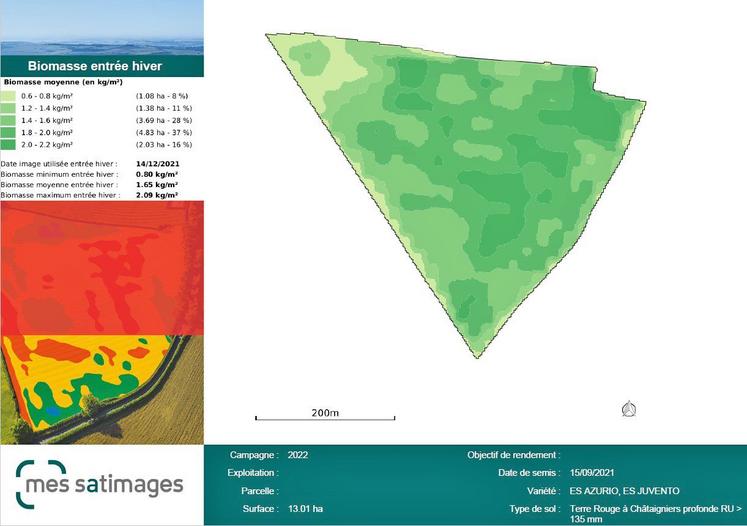Click the Surface 13.01 ha value
Viewport: 747px width, 526px height.
click(x=305, y=509)
